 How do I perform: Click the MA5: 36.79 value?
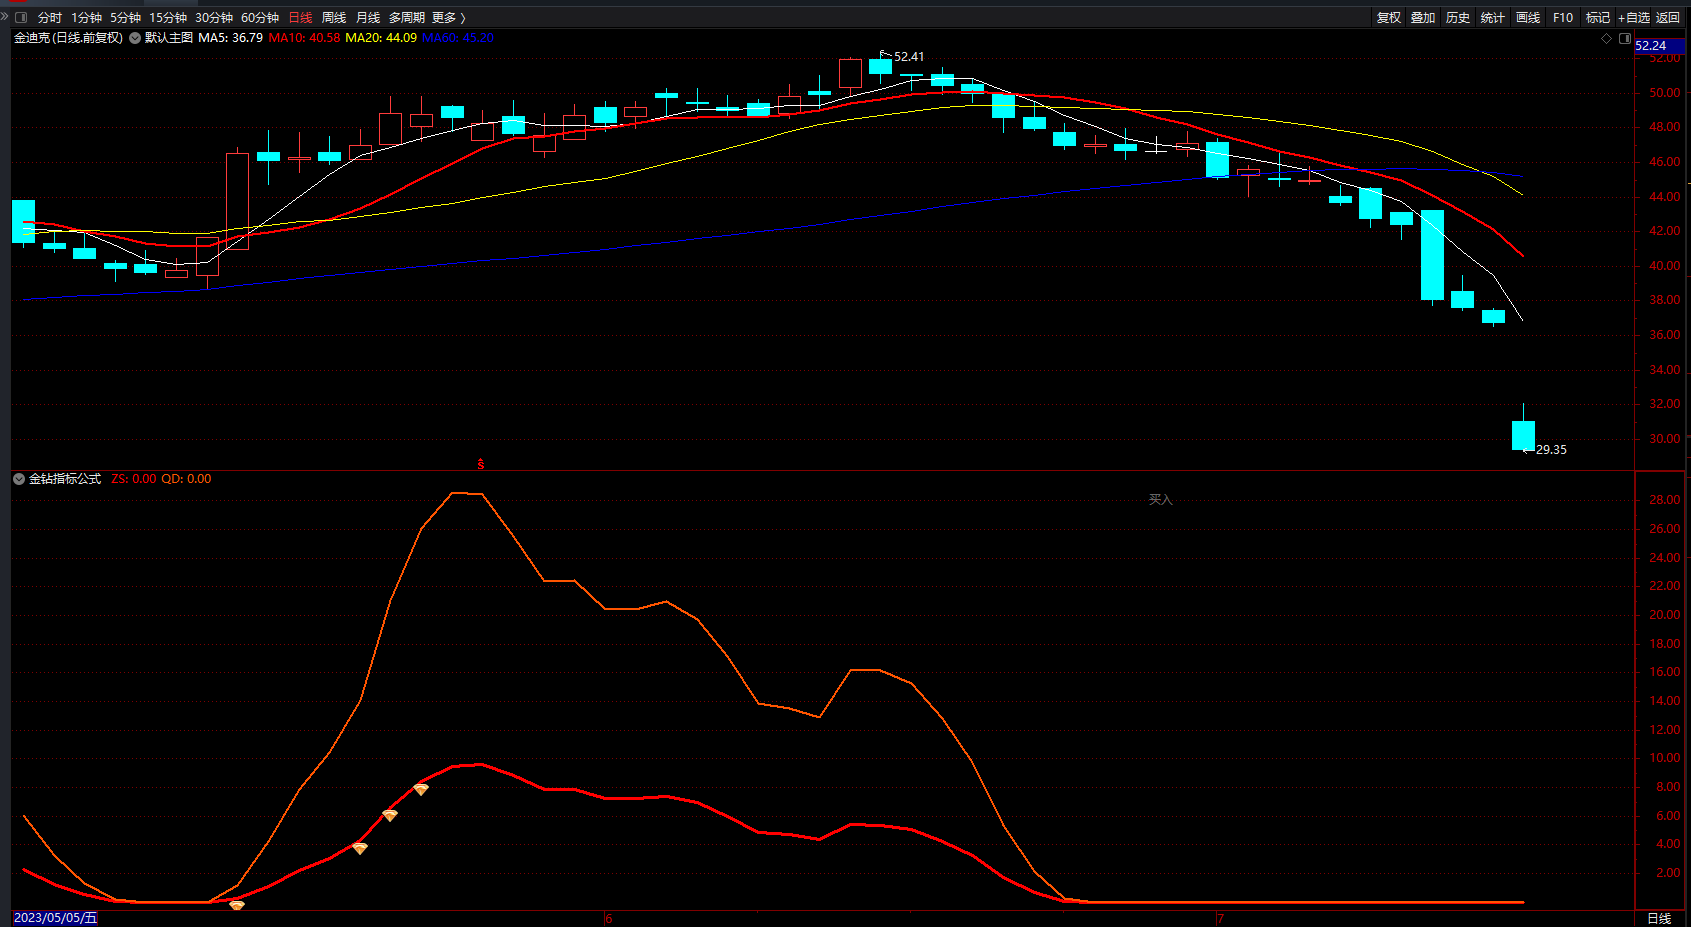pyautogui.click(x=231, y=38)
